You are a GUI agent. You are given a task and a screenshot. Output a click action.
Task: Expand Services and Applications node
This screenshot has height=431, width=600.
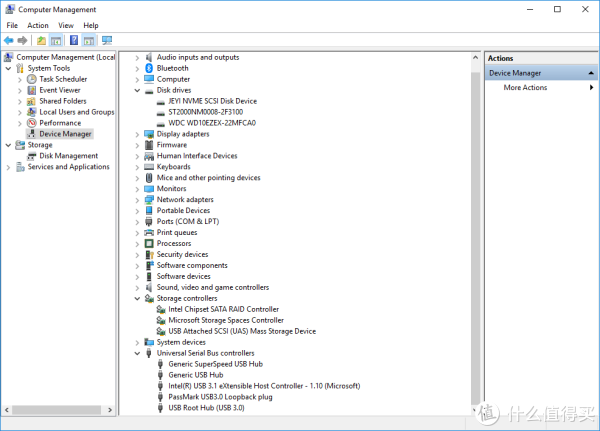tap(8, 167)
